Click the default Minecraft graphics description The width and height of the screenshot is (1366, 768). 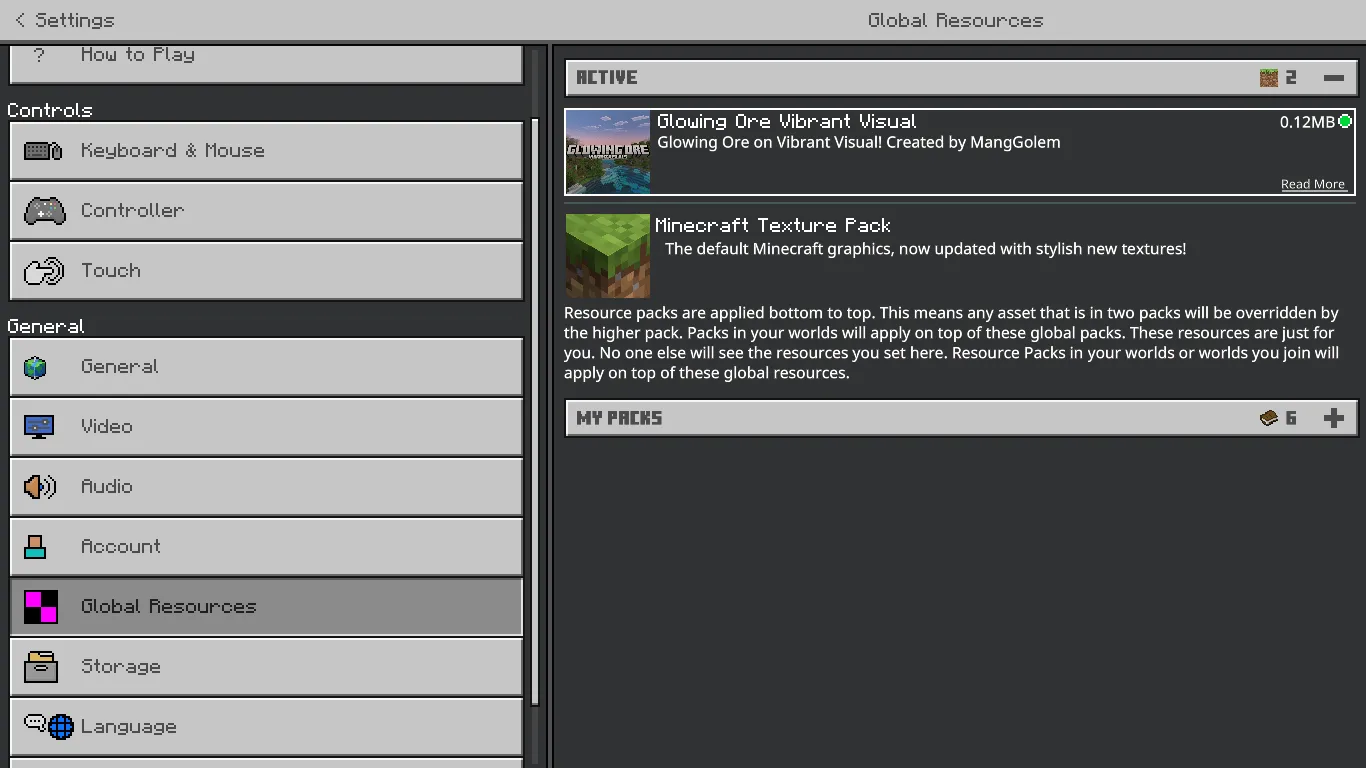tap(926, 249)
